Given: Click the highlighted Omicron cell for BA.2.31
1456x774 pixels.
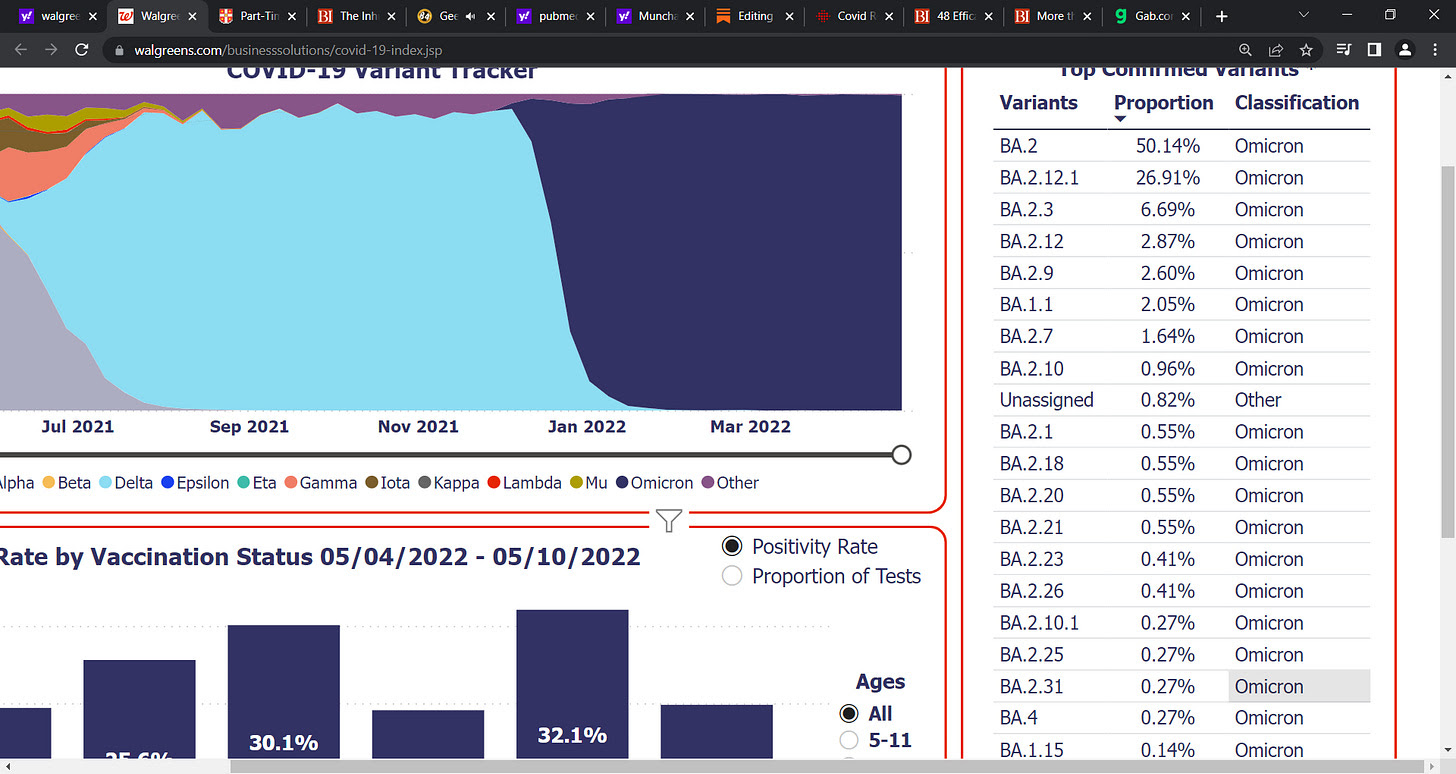Looking at the screenshot, I should pos(1299,686).
